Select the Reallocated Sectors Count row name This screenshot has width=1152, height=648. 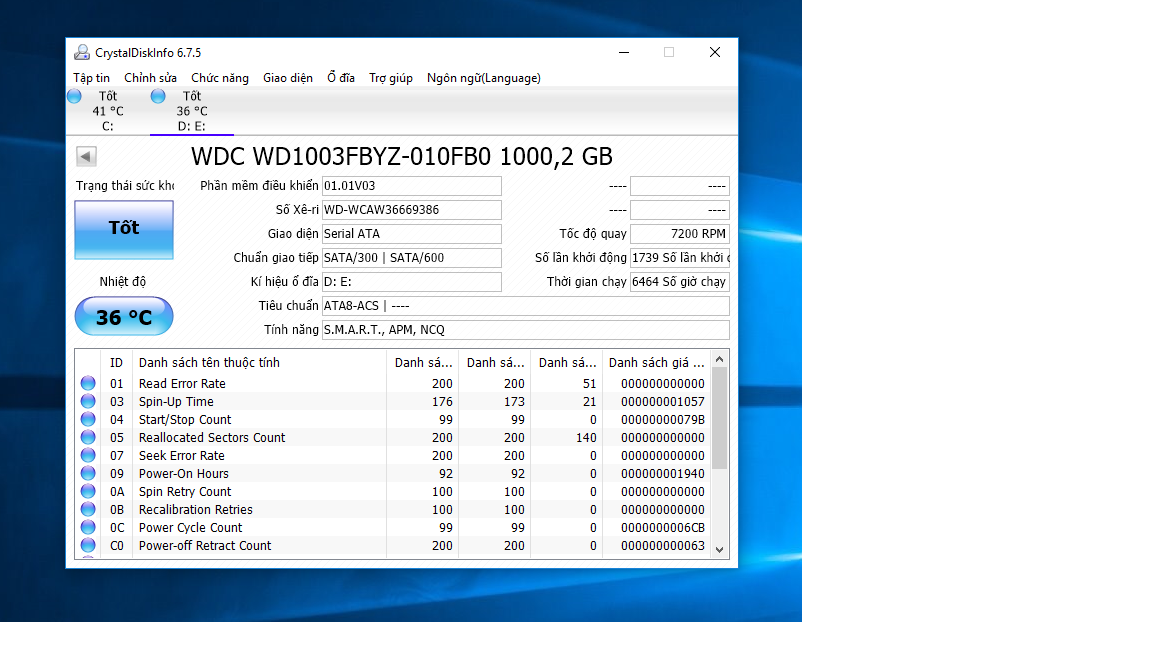(x=212, y=438)
